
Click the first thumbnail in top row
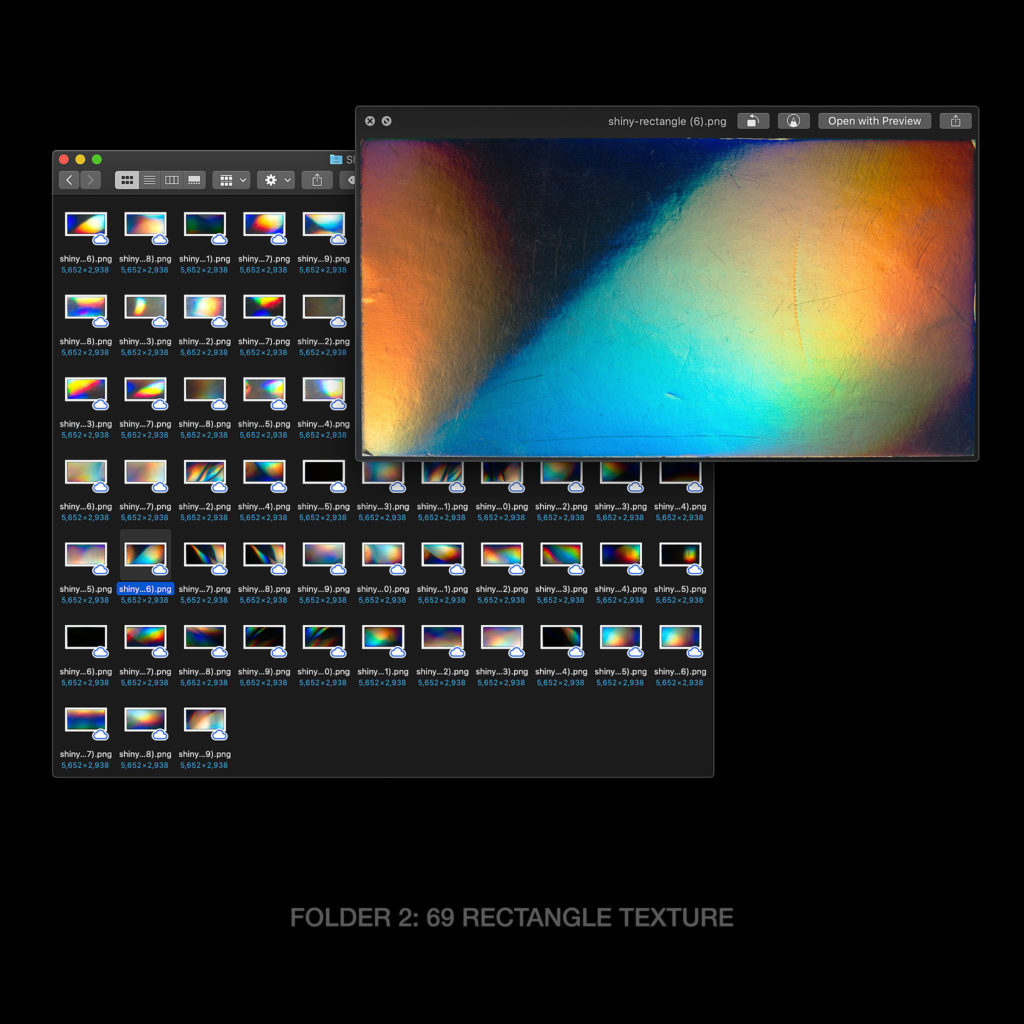pos(85,224)
